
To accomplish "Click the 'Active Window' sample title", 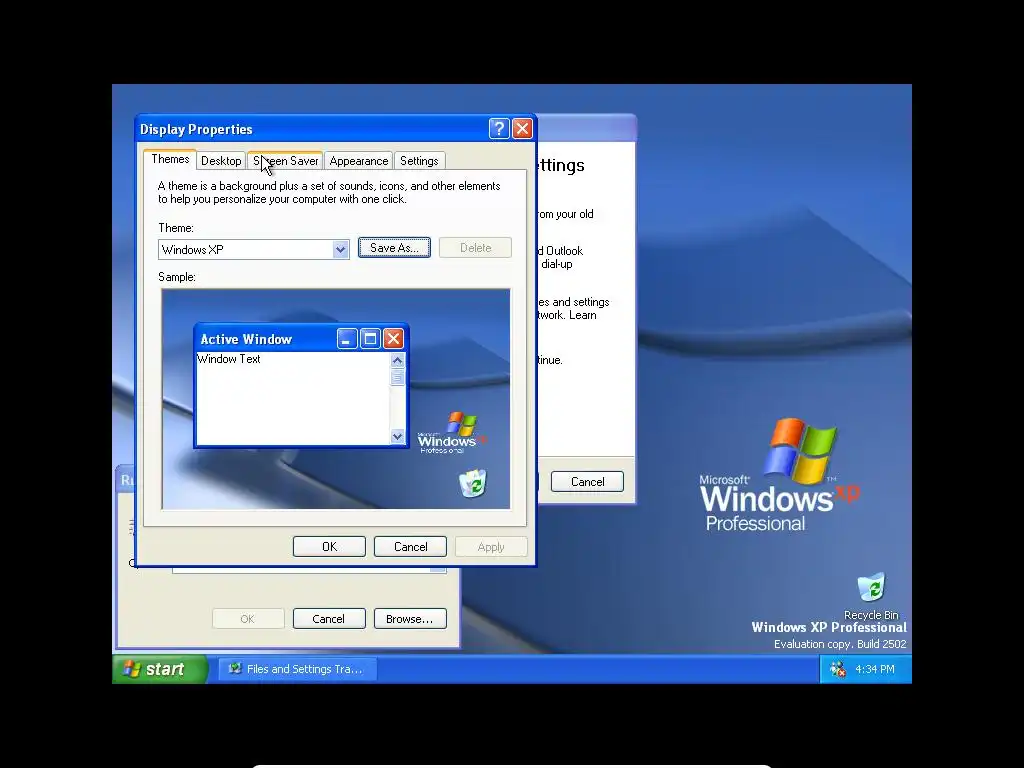I will click(246, 339).
